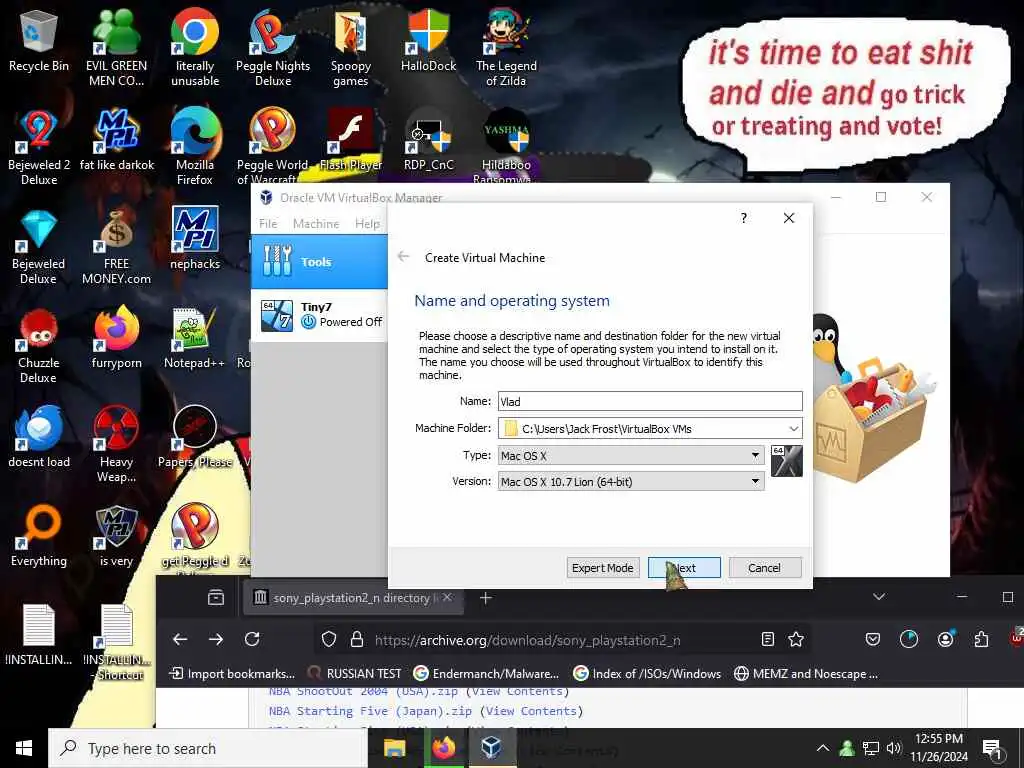Open RUSSIAN TEST bookmark
The width and height of the screenshot is (1024, 768).
point(354,673)
